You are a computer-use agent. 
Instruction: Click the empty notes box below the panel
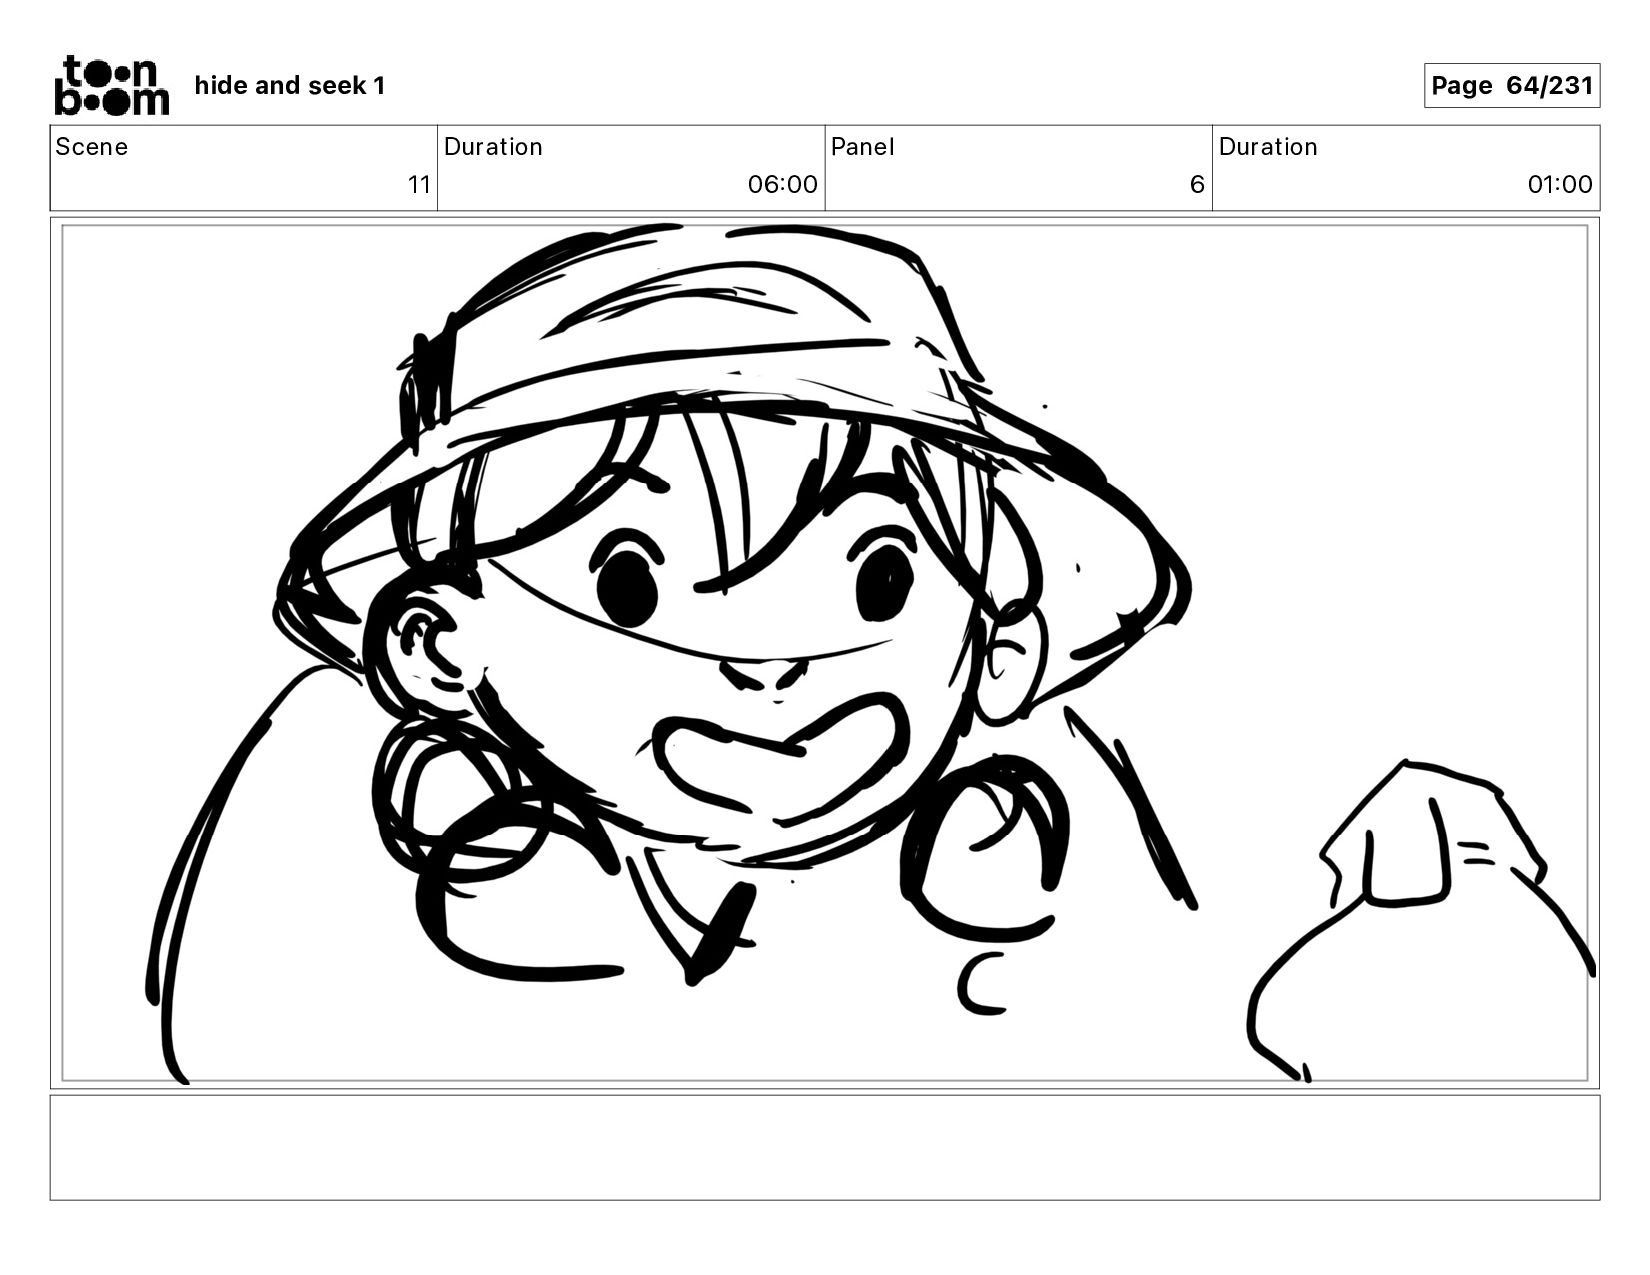(824, 1147)
